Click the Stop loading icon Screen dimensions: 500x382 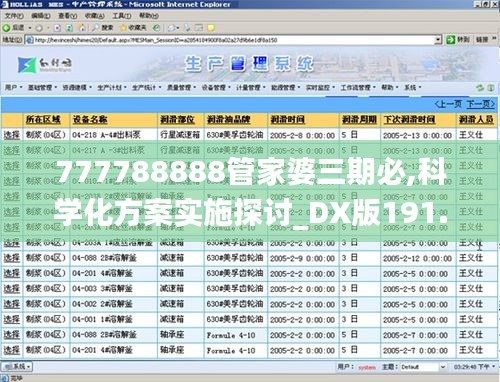[57, 28]
